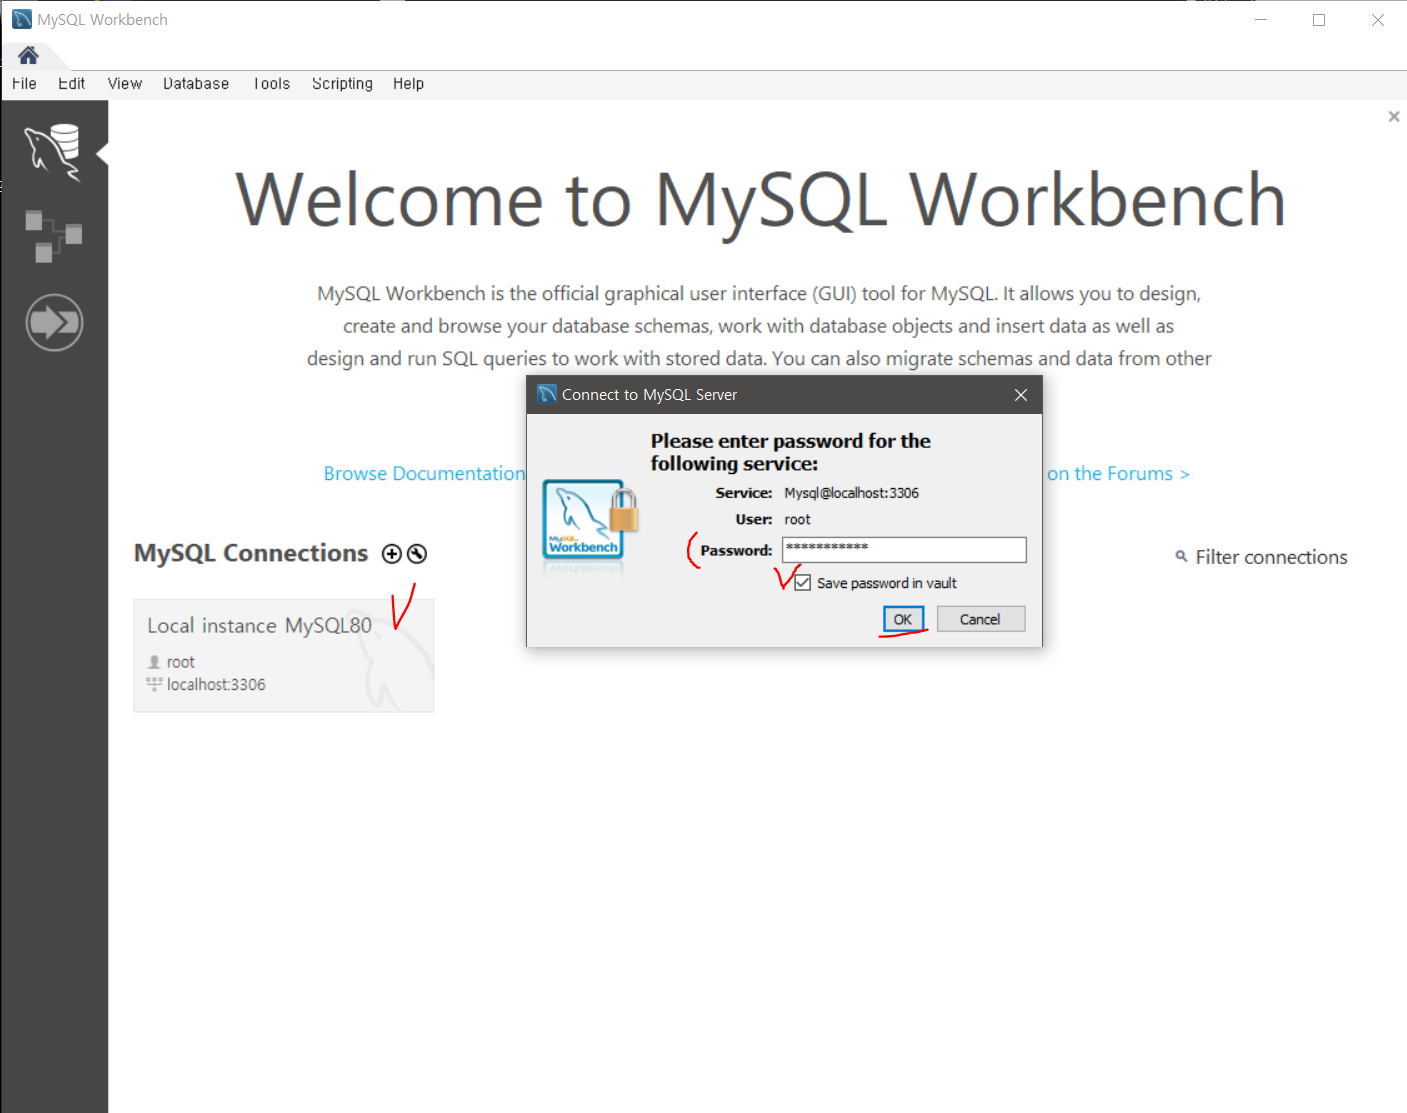This screenshot has height=1113, width=1407.
Task: Open the Edit menu
Action: [x=71, y=84]
